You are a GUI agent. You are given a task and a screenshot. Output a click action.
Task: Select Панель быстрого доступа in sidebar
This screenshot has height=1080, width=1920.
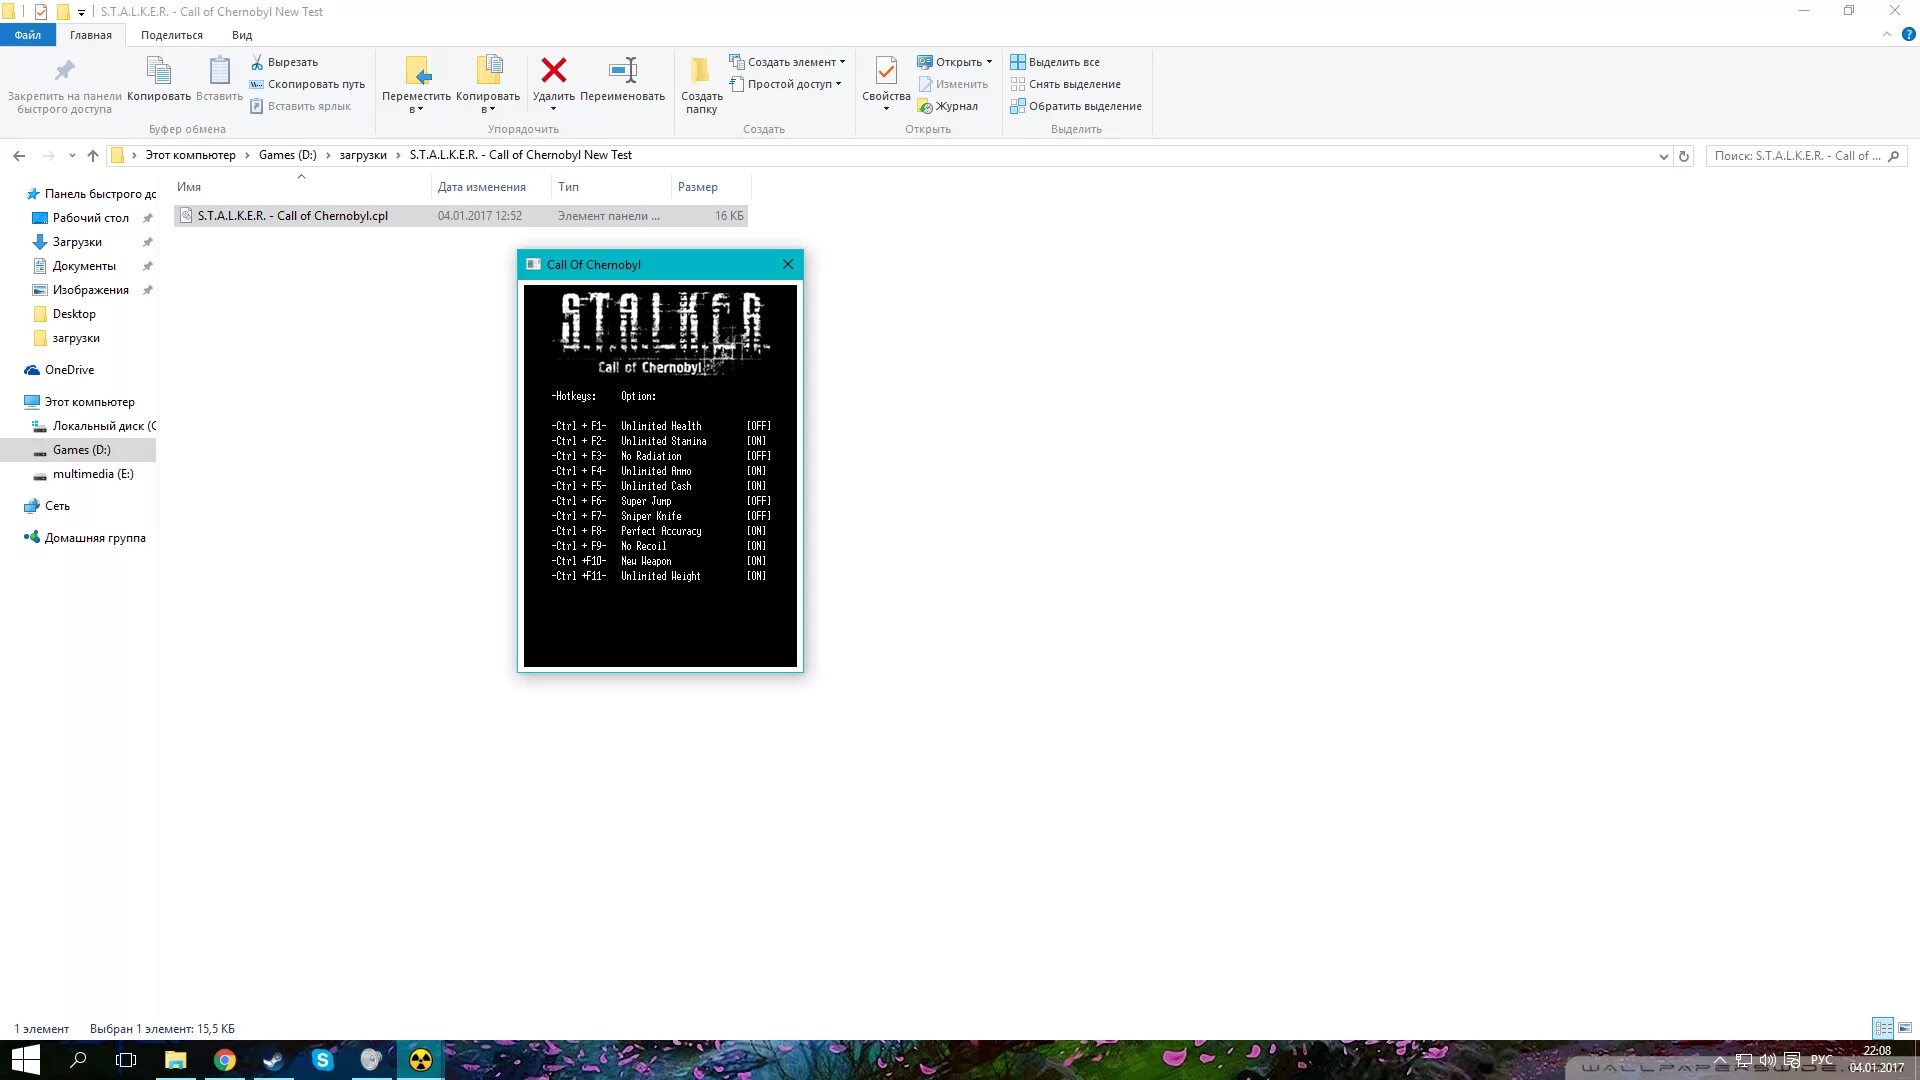click(x=90, y=194)
